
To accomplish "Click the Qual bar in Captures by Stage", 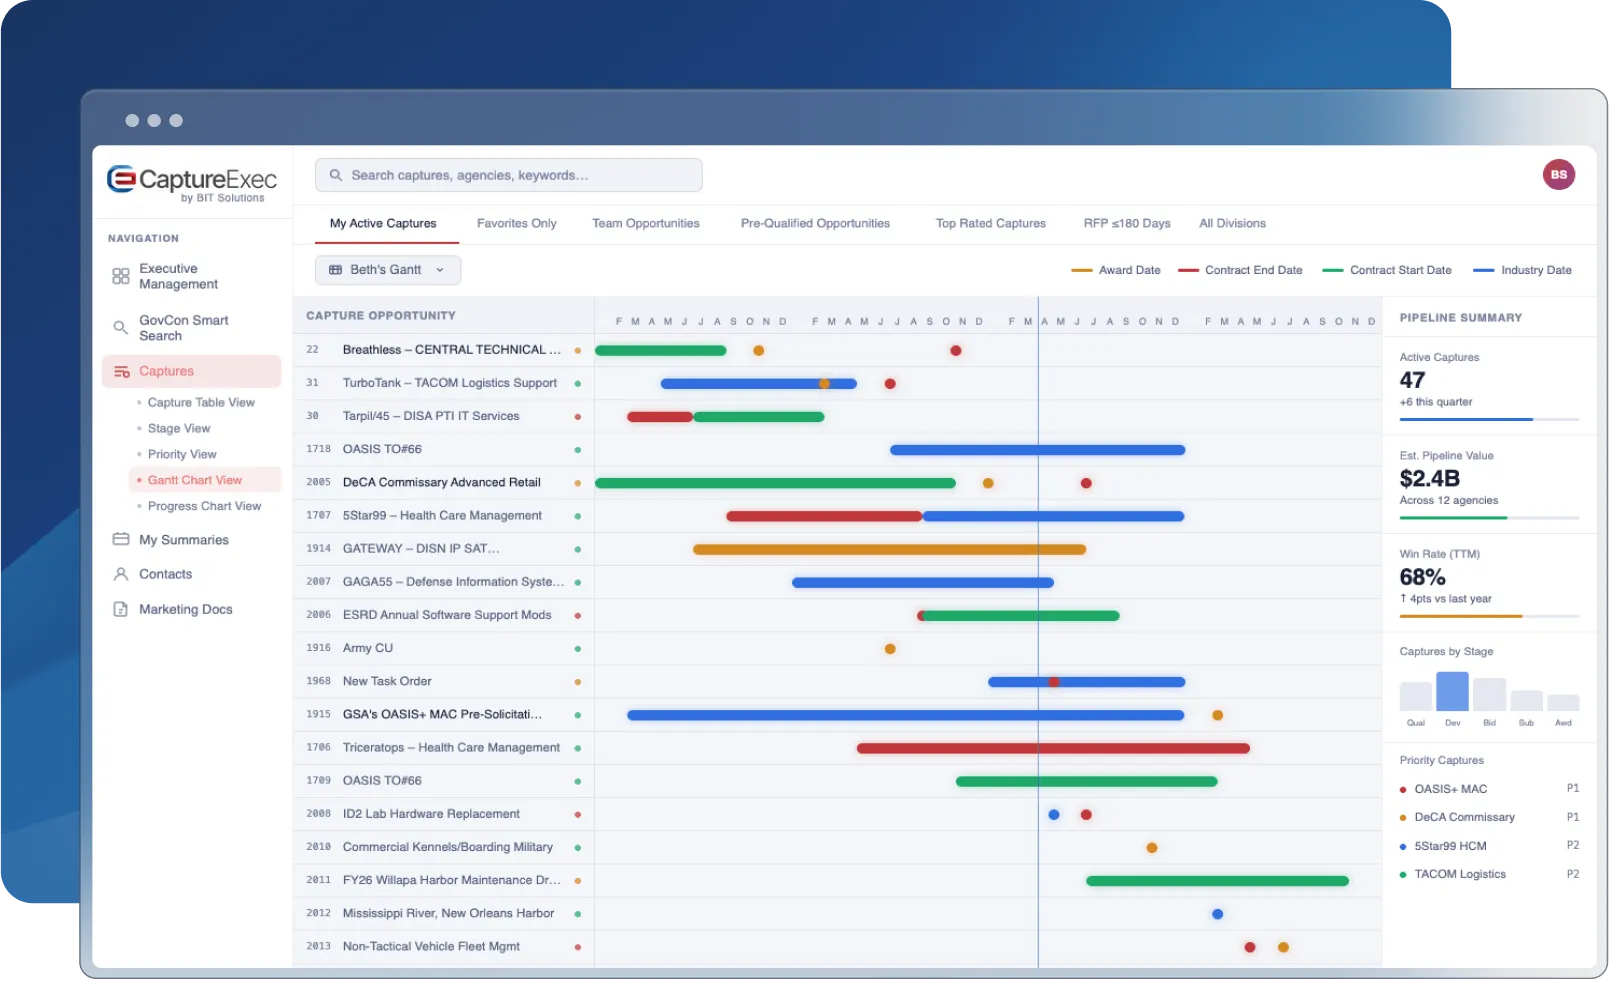I will click(1415, 697).
